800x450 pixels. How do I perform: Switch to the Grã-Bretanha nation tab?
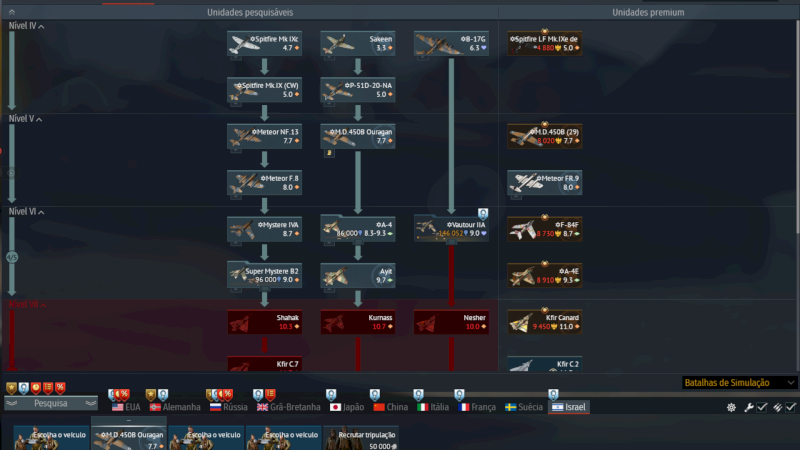[x=288, y=407]
